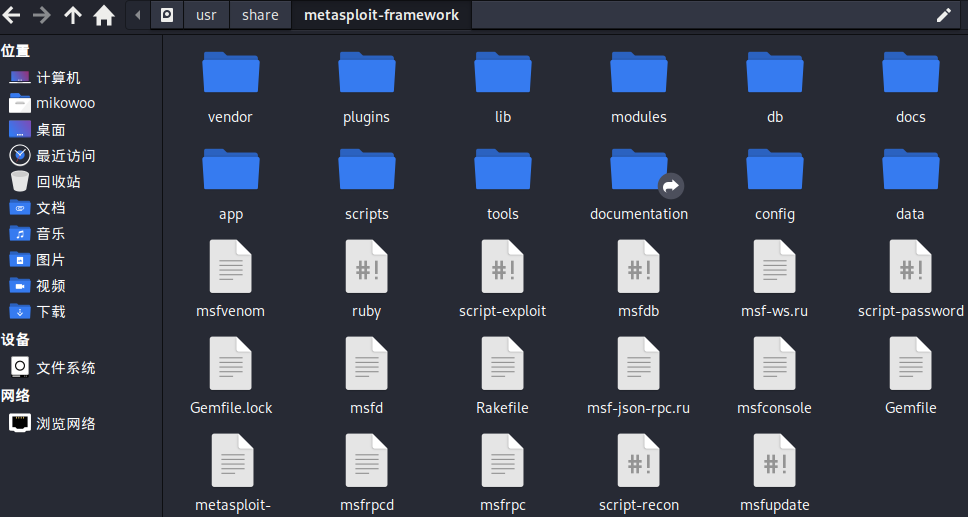This screenshot has width=968, height=517.
Task: Select the script-exploit file icon
Action: (503, 266)
